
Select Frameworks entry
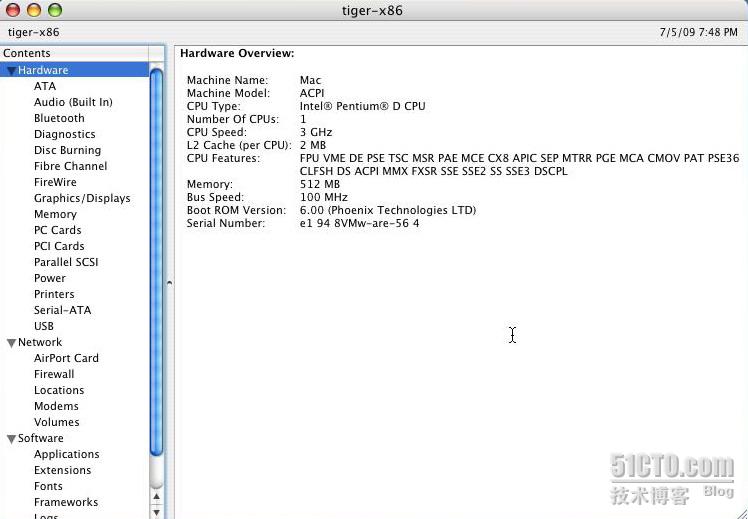click(66, 502)
